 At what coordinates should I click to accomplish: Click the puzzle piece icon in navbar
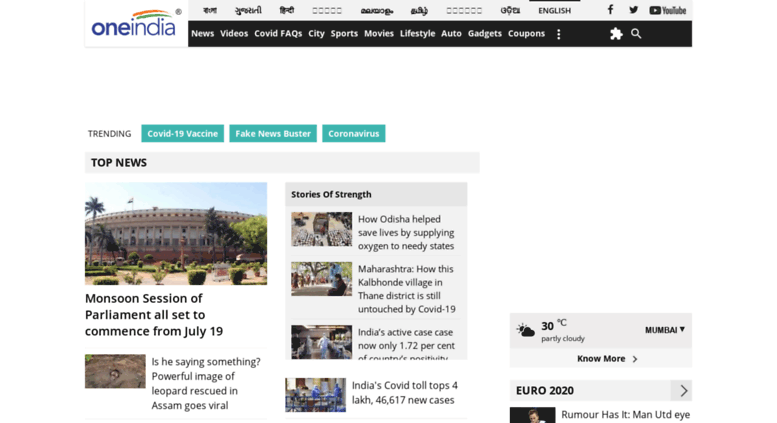tap(616, 34)
